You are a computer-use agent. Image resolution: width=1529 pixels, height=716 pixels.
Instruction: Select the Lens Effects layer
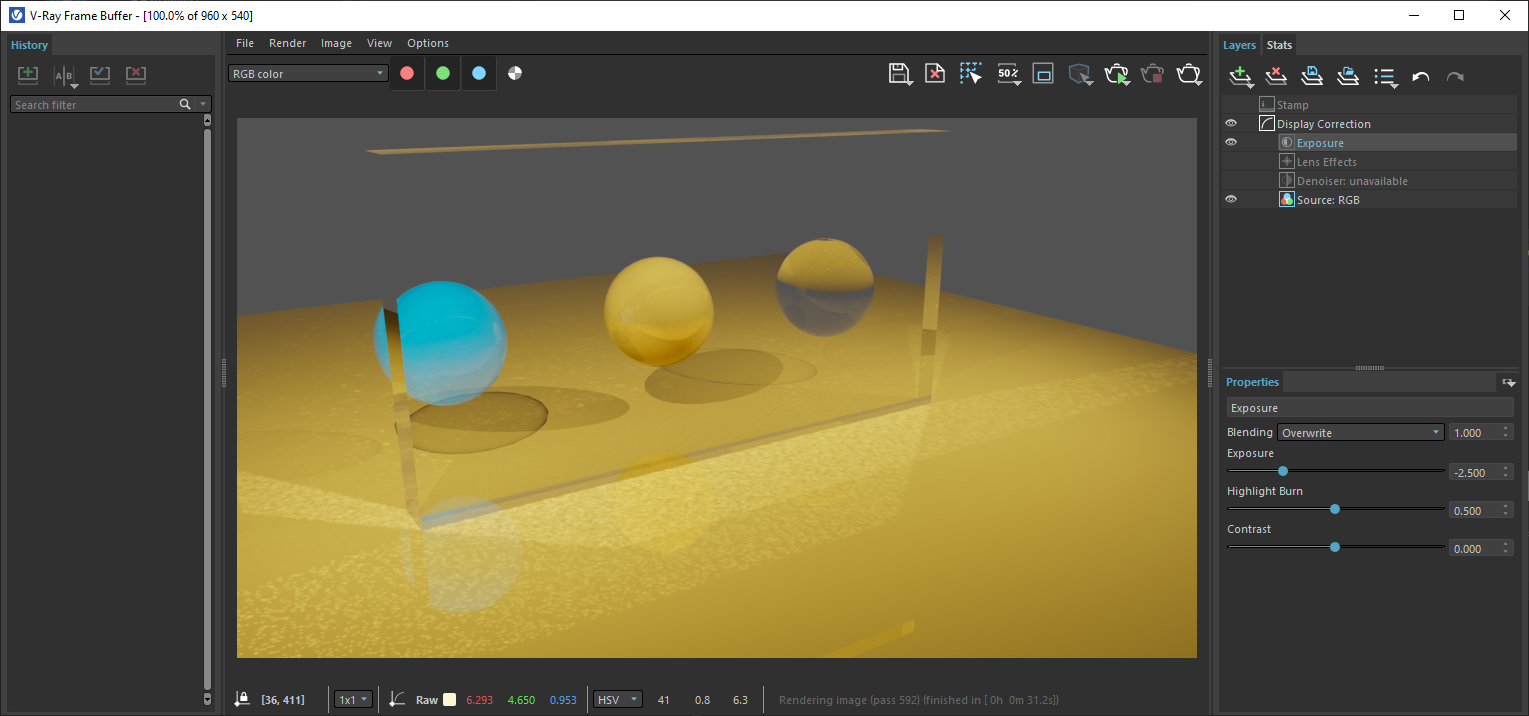coord(1326,162)
